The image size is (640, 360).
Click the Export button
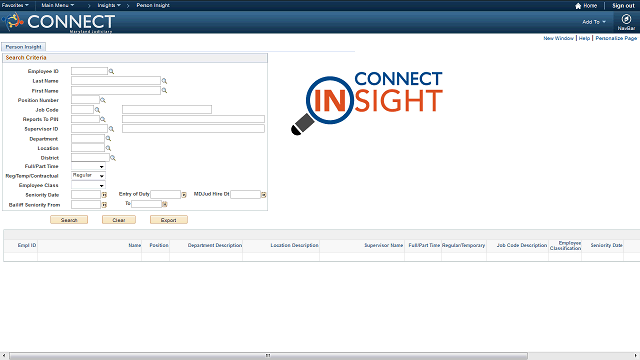pyautogui.click(x=169, y=220)
